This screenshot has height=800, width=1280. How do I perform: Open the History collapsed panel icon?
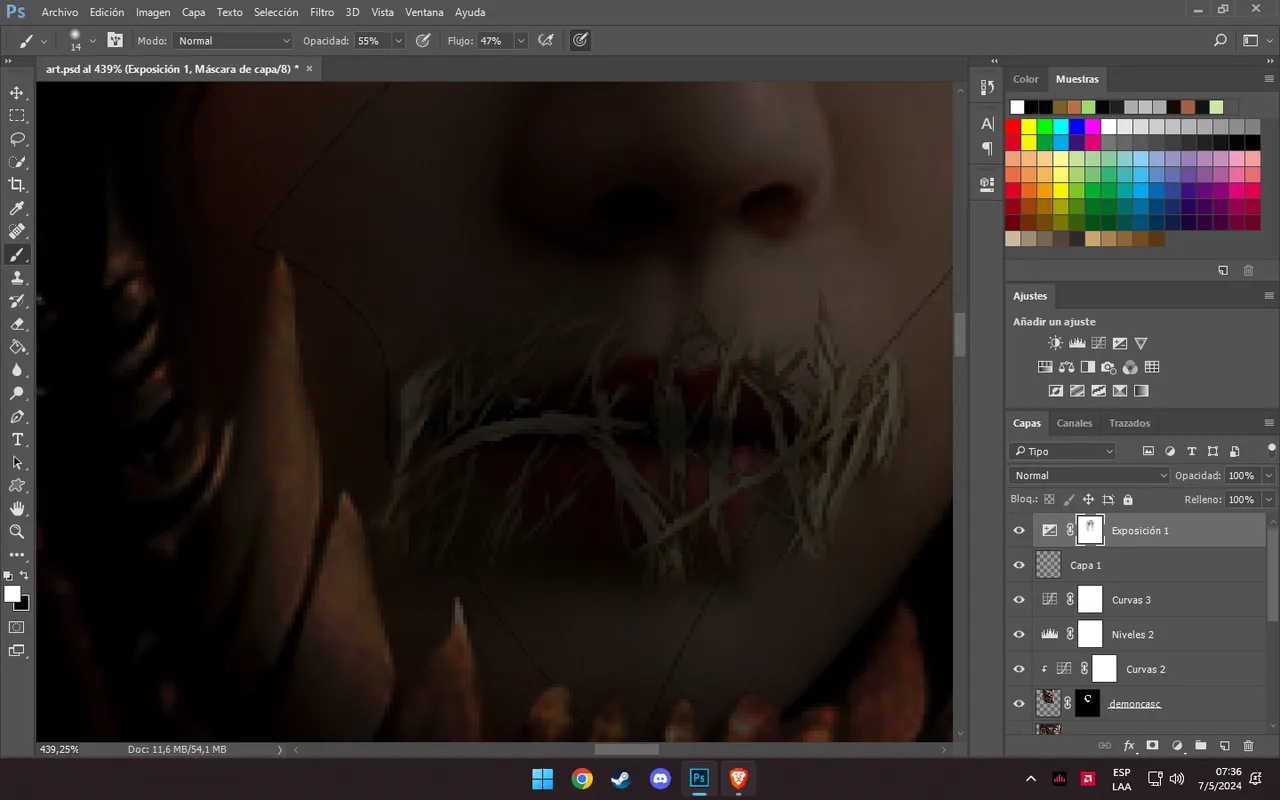click(x=987, y=88)
